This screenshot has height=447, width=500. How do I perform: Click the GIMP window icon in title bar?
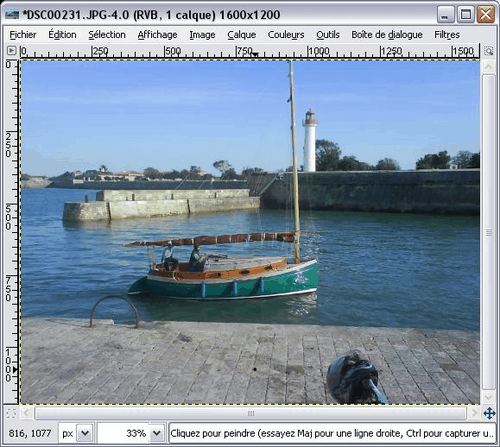(x=12, y=14)
